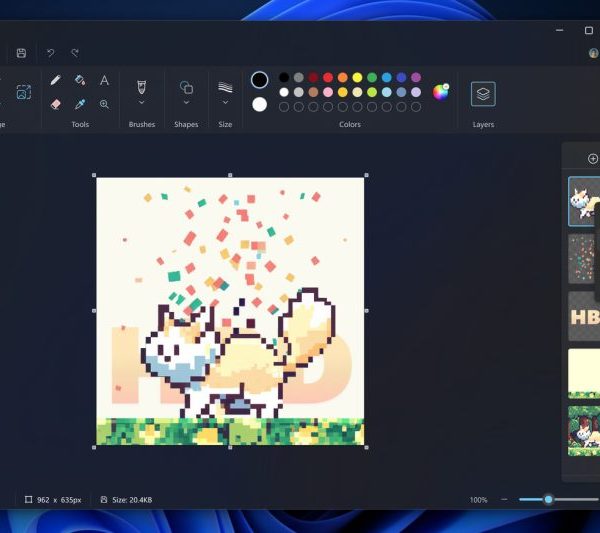Click the line Size icon

click(x=225, y=87)
